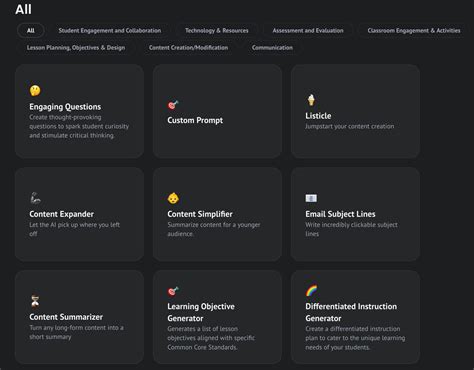The width and height of the screenshot is (474, 370).
Task: Click 'Create a differentiated instruction plan' text
Action: click(355, 338)
